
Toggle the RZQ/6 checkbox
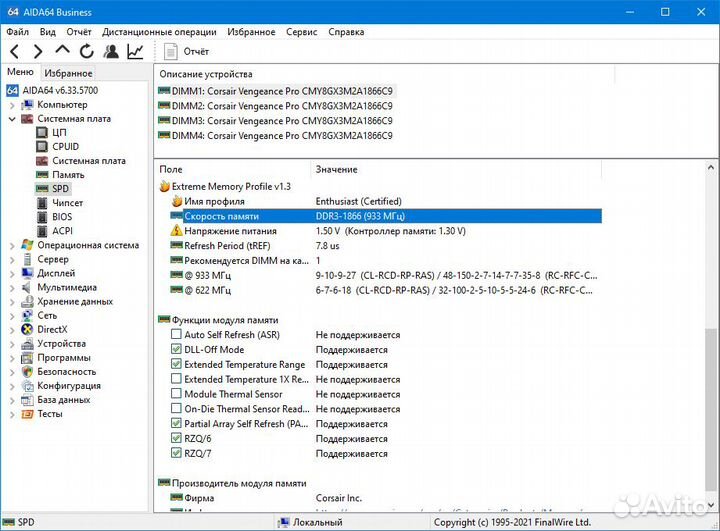177,439
